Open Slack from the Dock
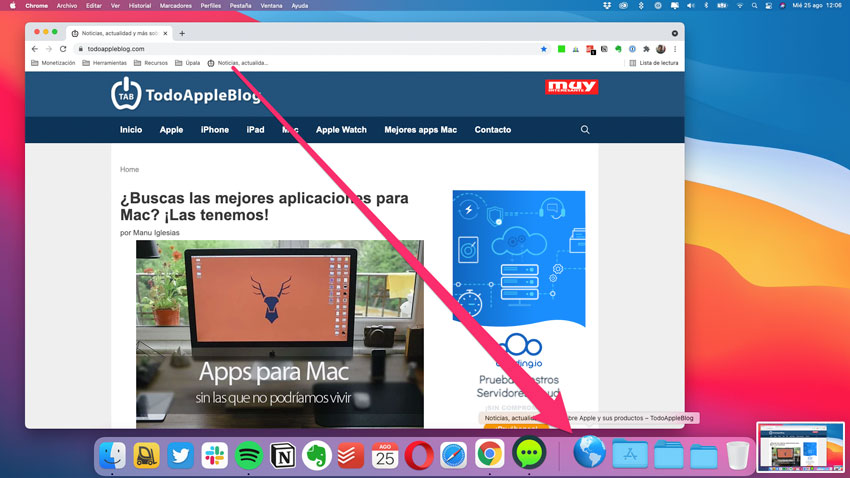This screenshot has height=478, width=850. (215, 455)
